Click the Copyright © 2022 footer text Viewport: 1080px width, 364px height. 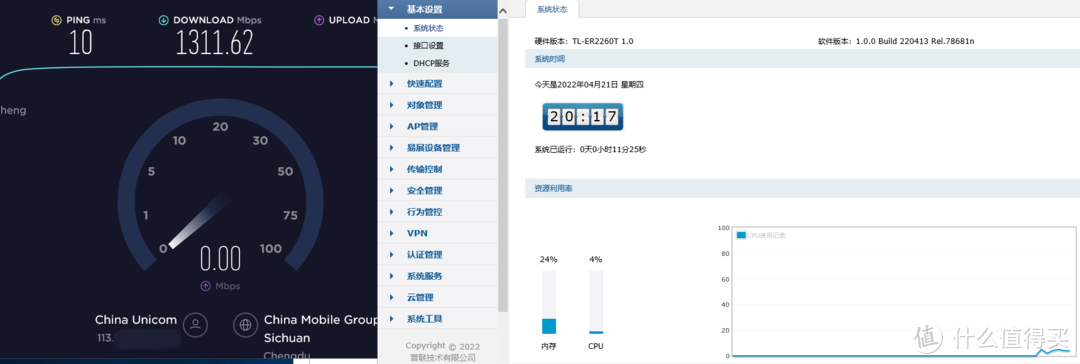coord(442,346)
